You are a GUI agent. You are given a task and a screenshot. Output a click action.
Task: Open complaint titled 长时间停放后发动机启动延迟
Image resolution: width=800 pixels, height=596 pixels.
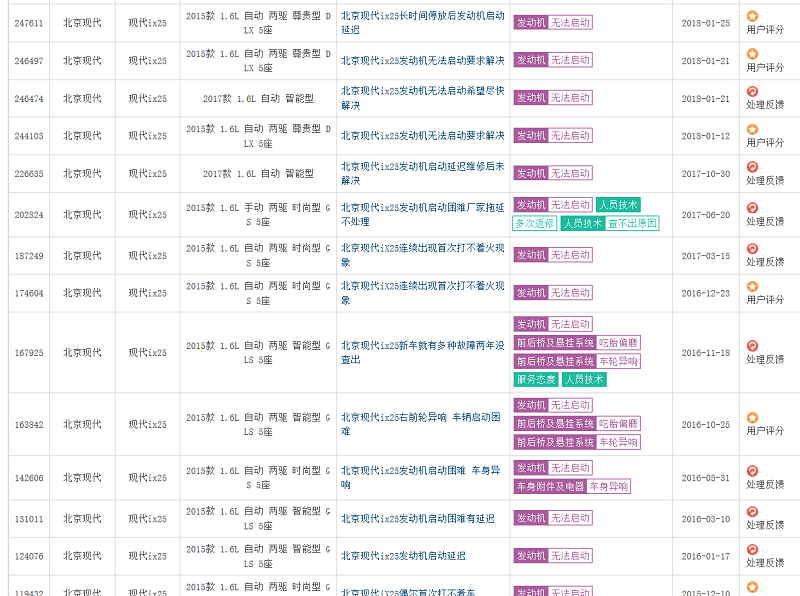(422, 22)
